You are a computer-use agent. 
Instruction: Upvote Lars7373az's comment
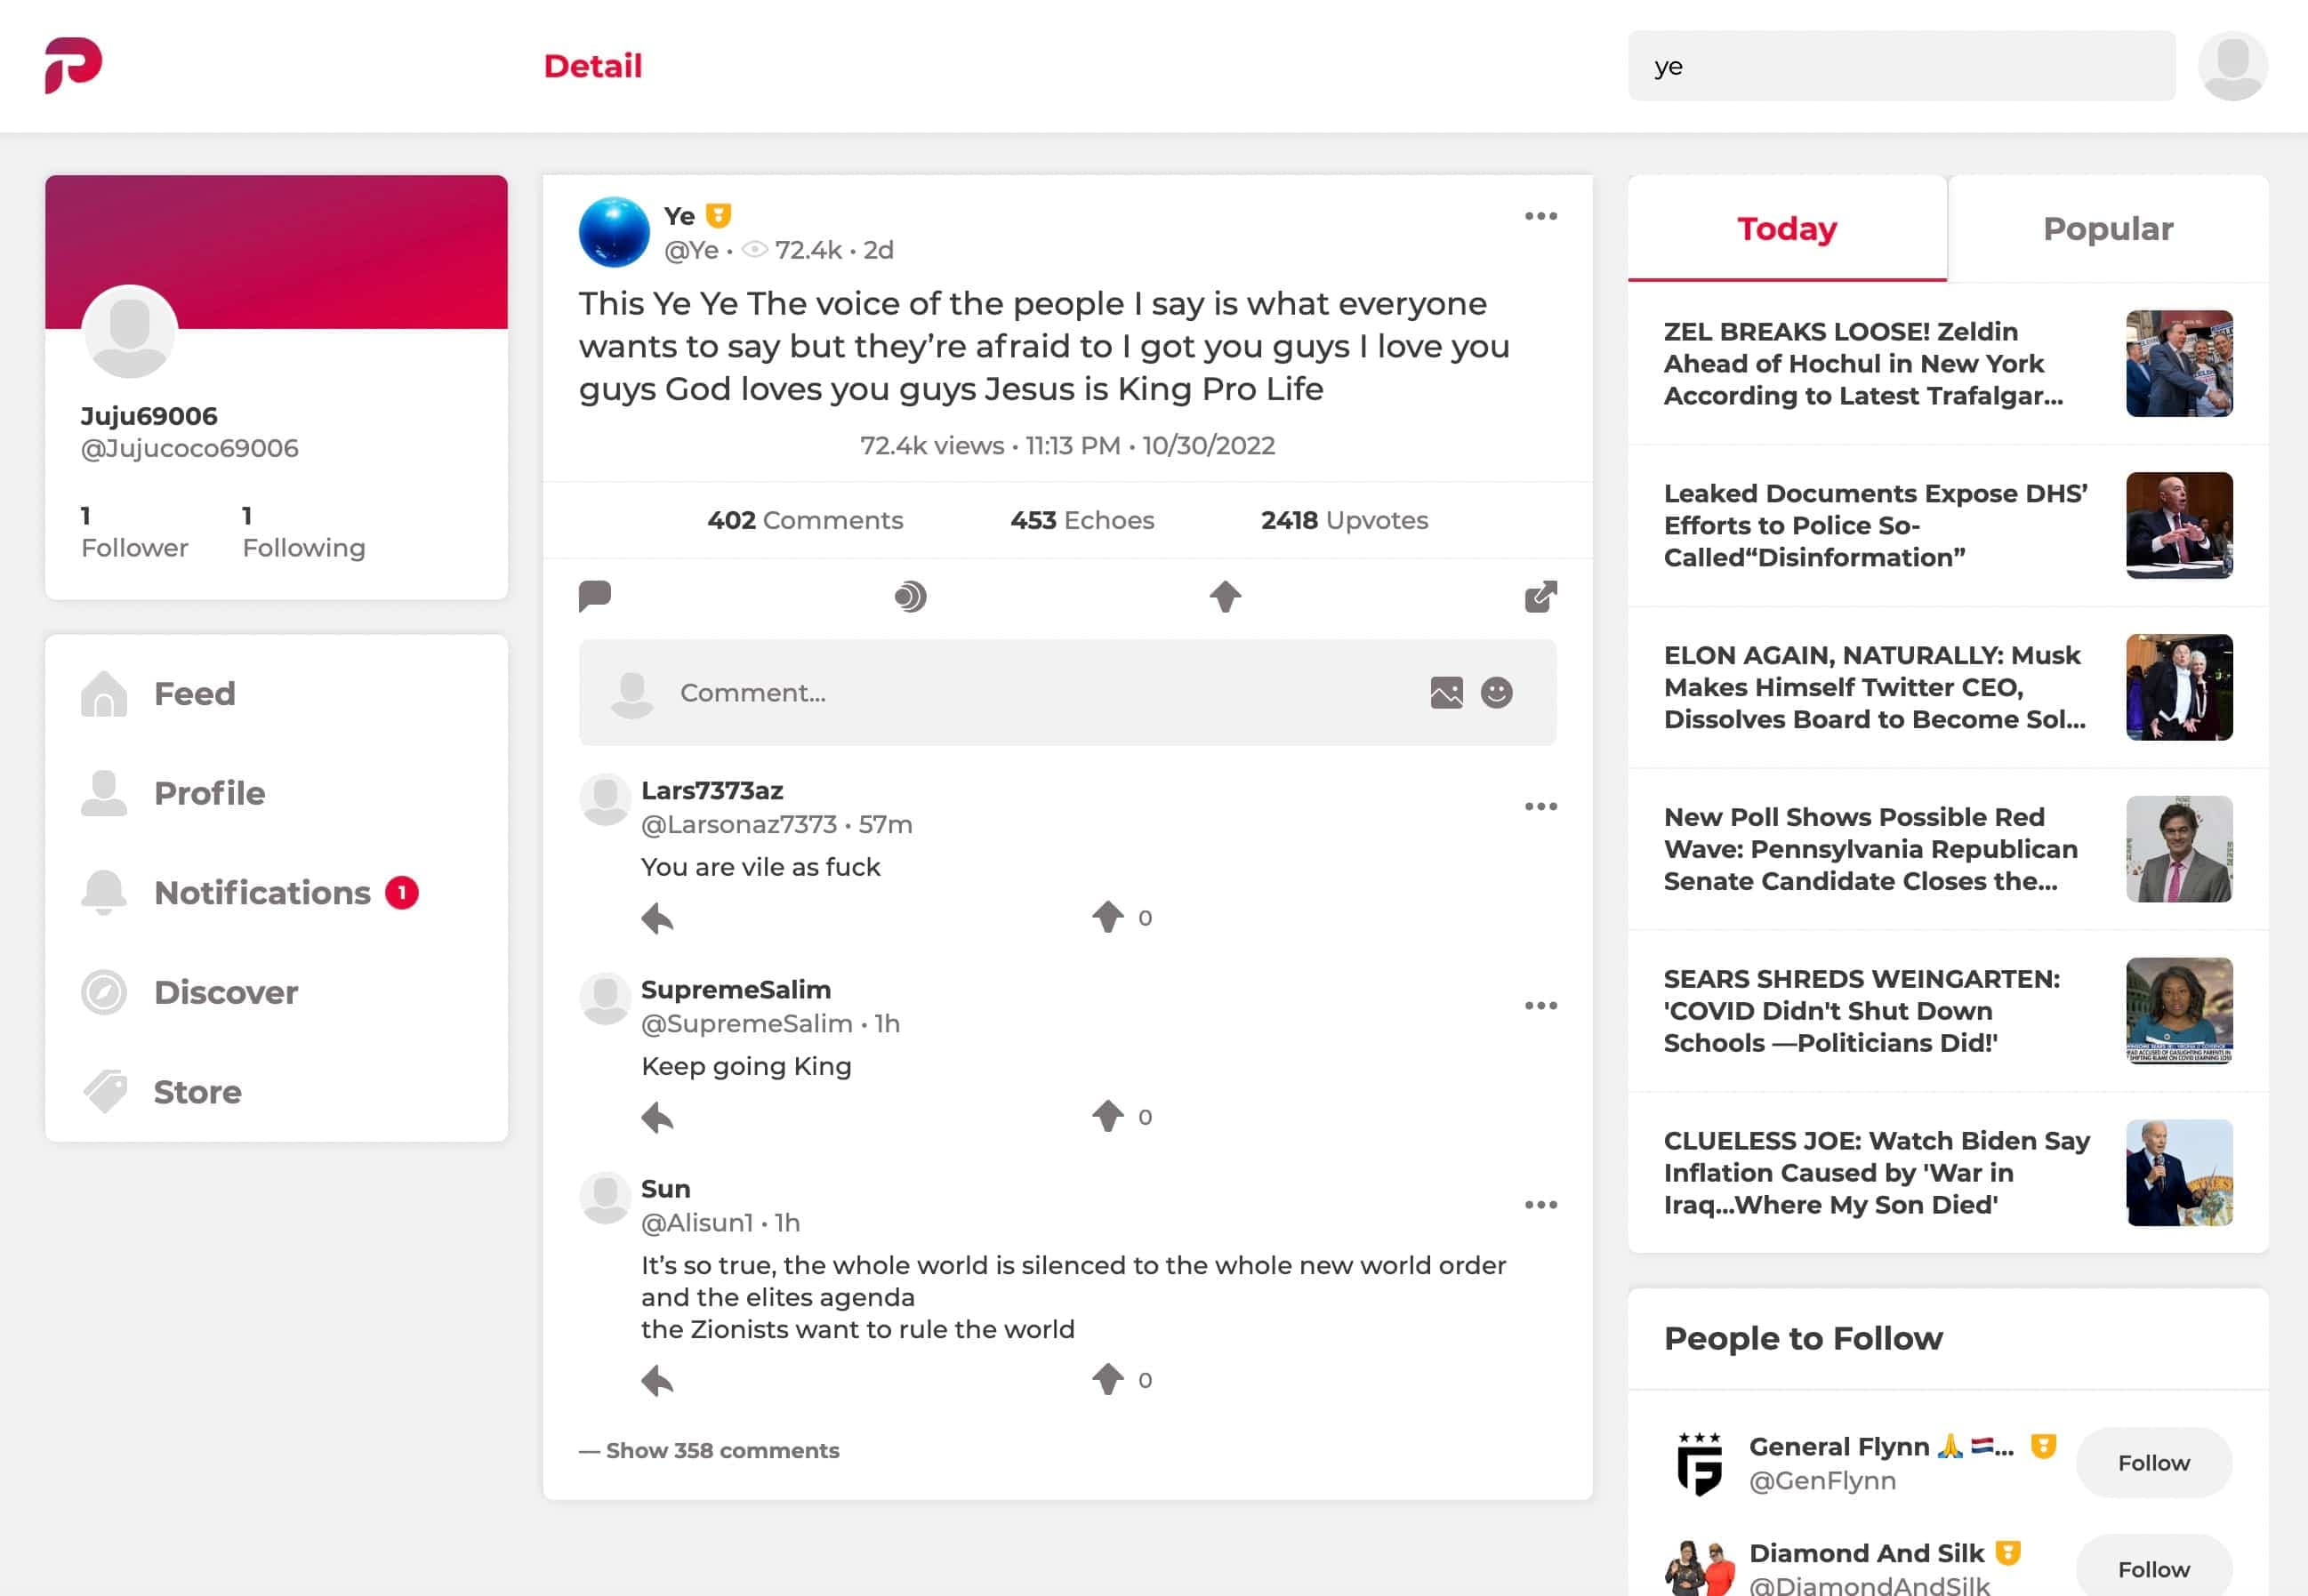pos(1107,917)
